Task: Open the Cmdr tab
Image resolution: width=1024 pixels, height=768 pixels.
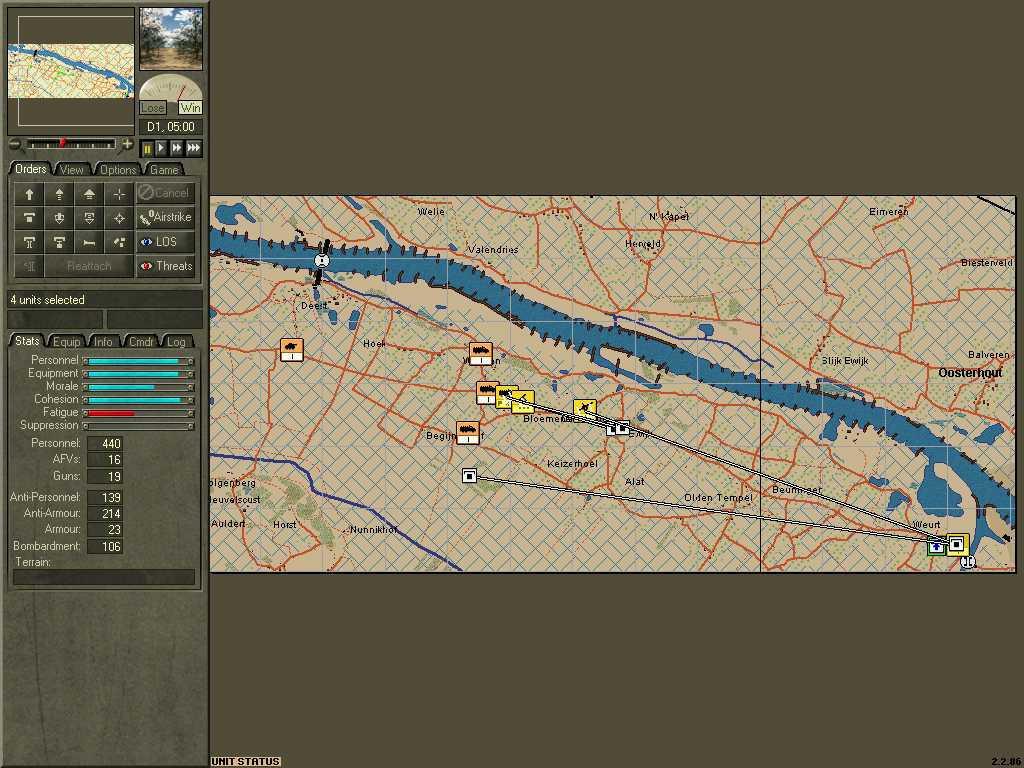Action: 141,342
